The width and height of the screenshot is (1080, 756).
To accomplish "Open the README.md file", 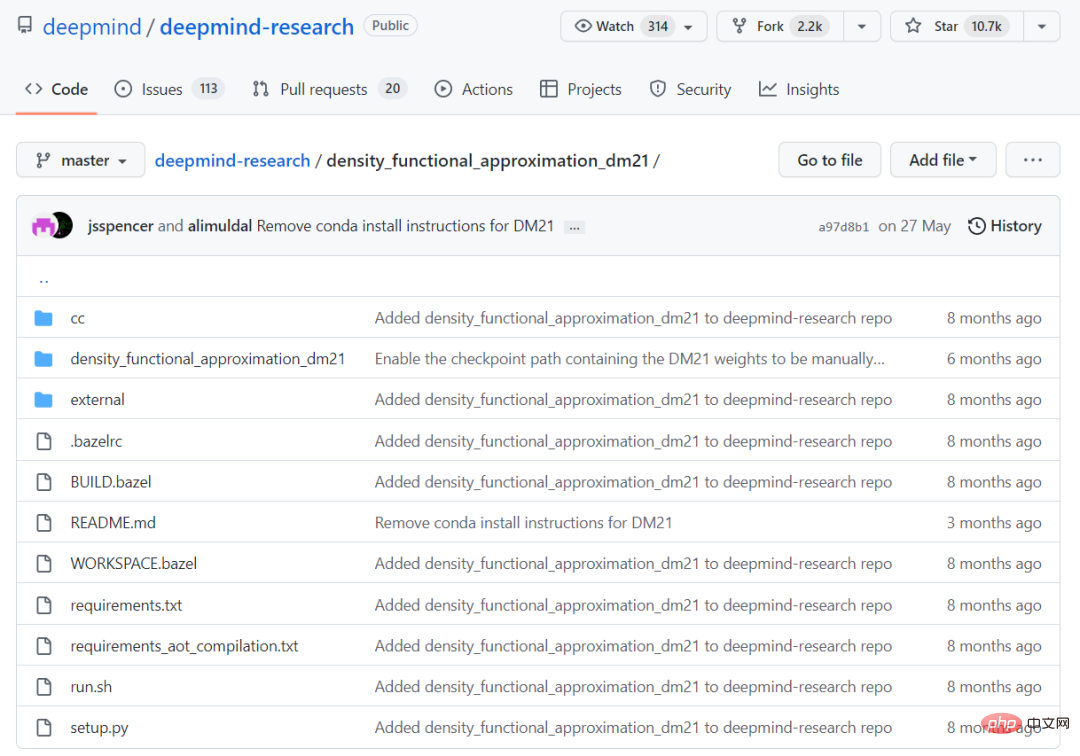I will 113,523.
